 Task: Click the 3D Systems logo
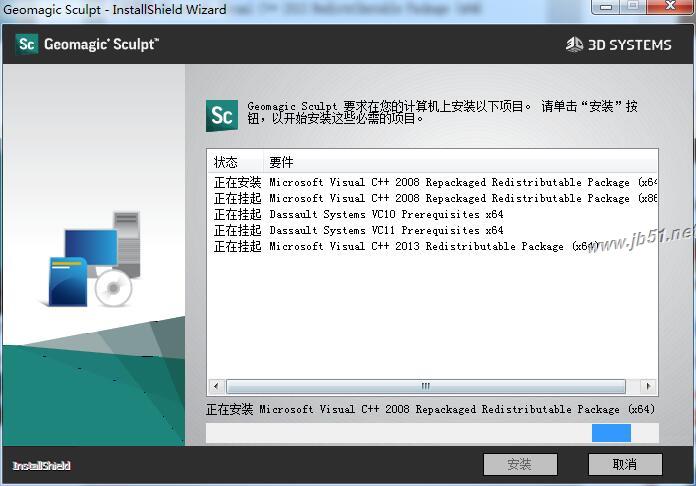618,45
